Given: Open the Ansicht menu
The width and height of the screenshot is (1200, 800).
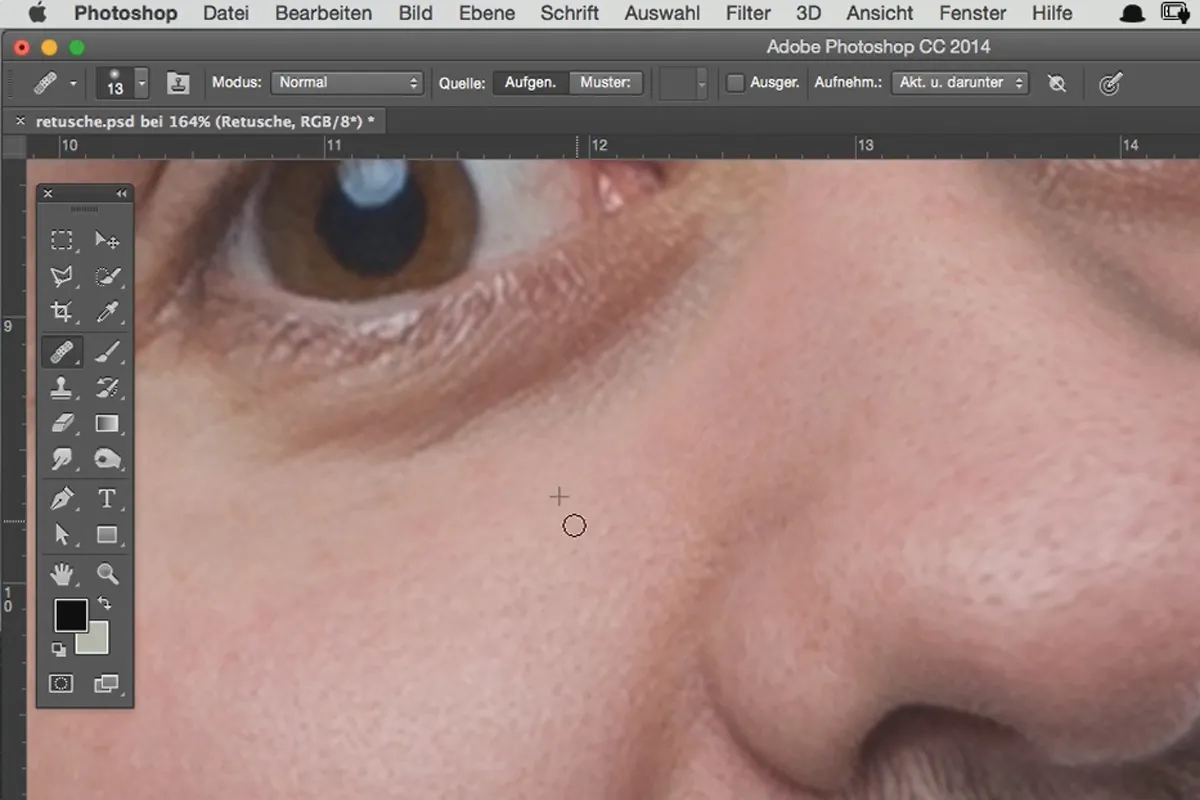Looking at the screenshot, I should click(x=880, y=14).
